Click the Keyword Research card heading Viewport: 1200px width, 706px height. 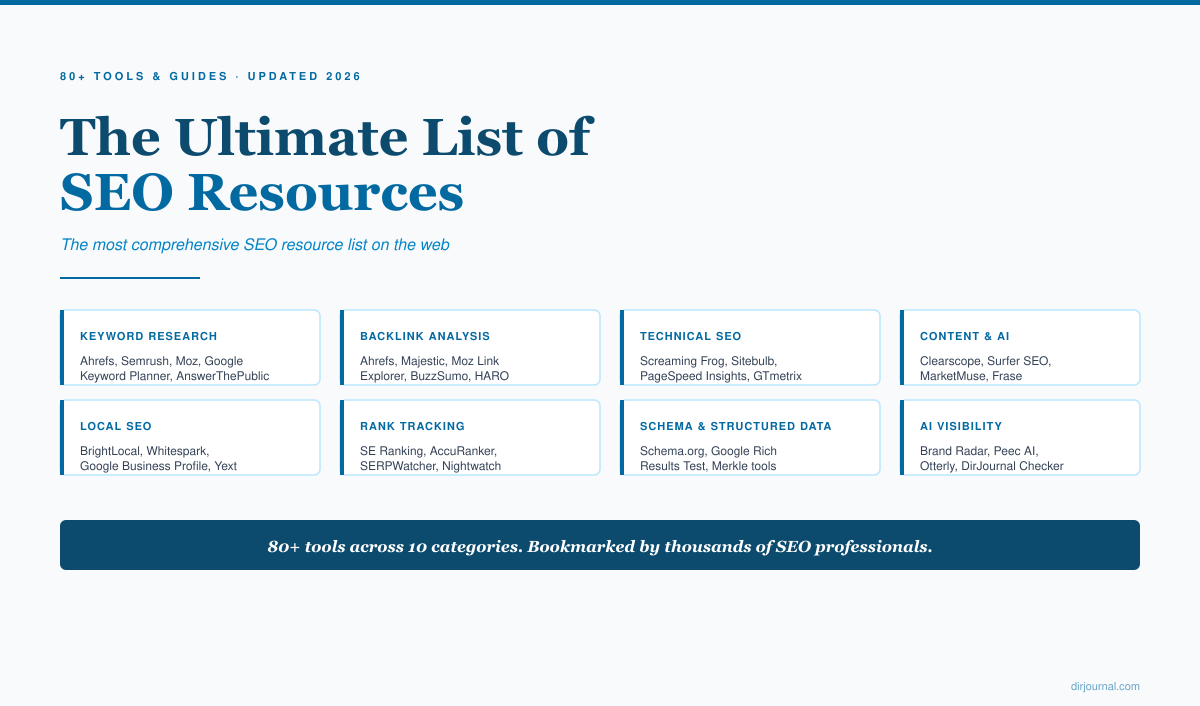coord(148,337)
